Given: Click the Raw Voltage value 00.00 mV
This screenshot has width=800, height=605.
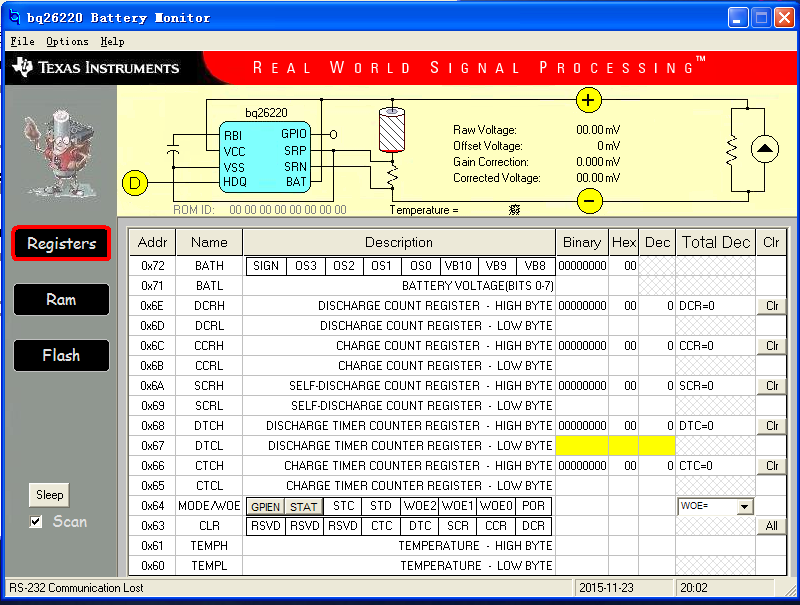Looking at the screenshot, I should coord(598,130).
